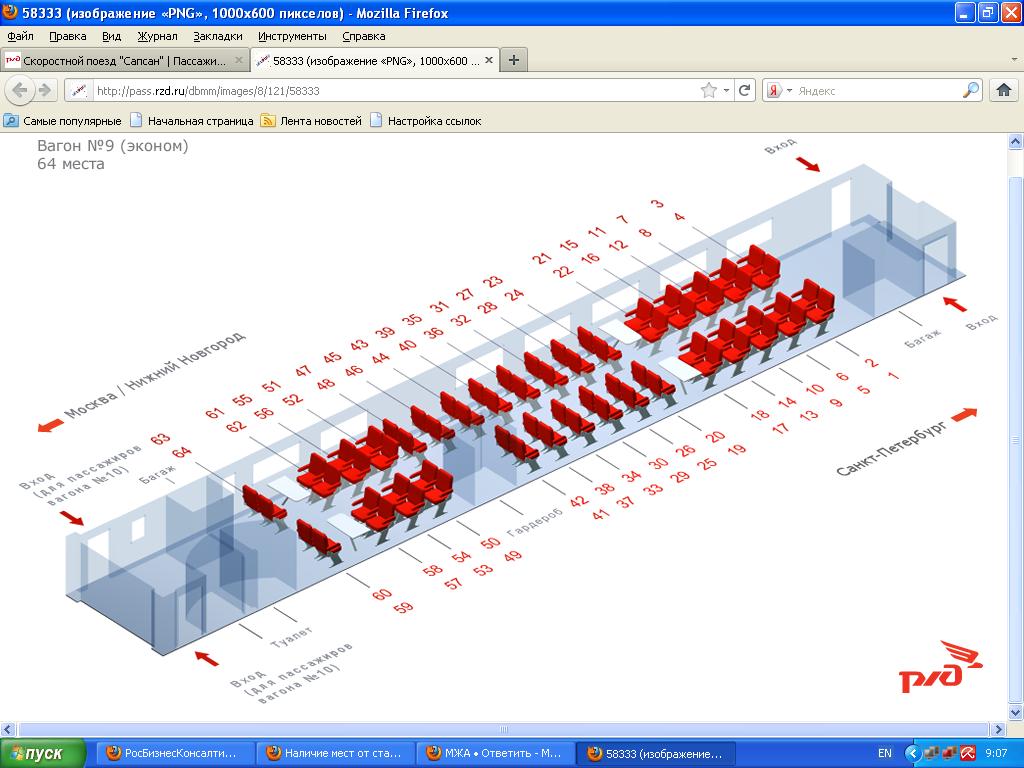Open the Yandex search engine dropdown
Viewport: 1024px width, 768px height.
click(x=780, y=90)
